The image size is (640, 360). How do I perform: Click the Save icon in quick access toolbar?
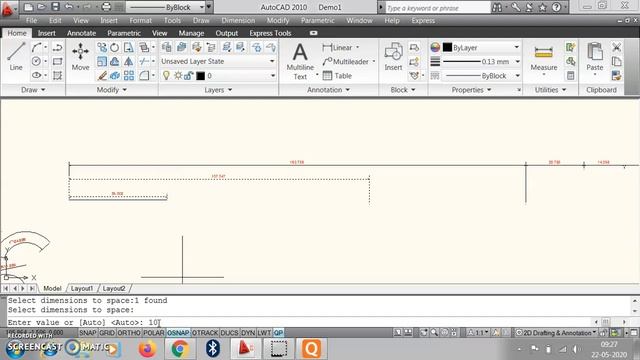click(x=56, y=7)
